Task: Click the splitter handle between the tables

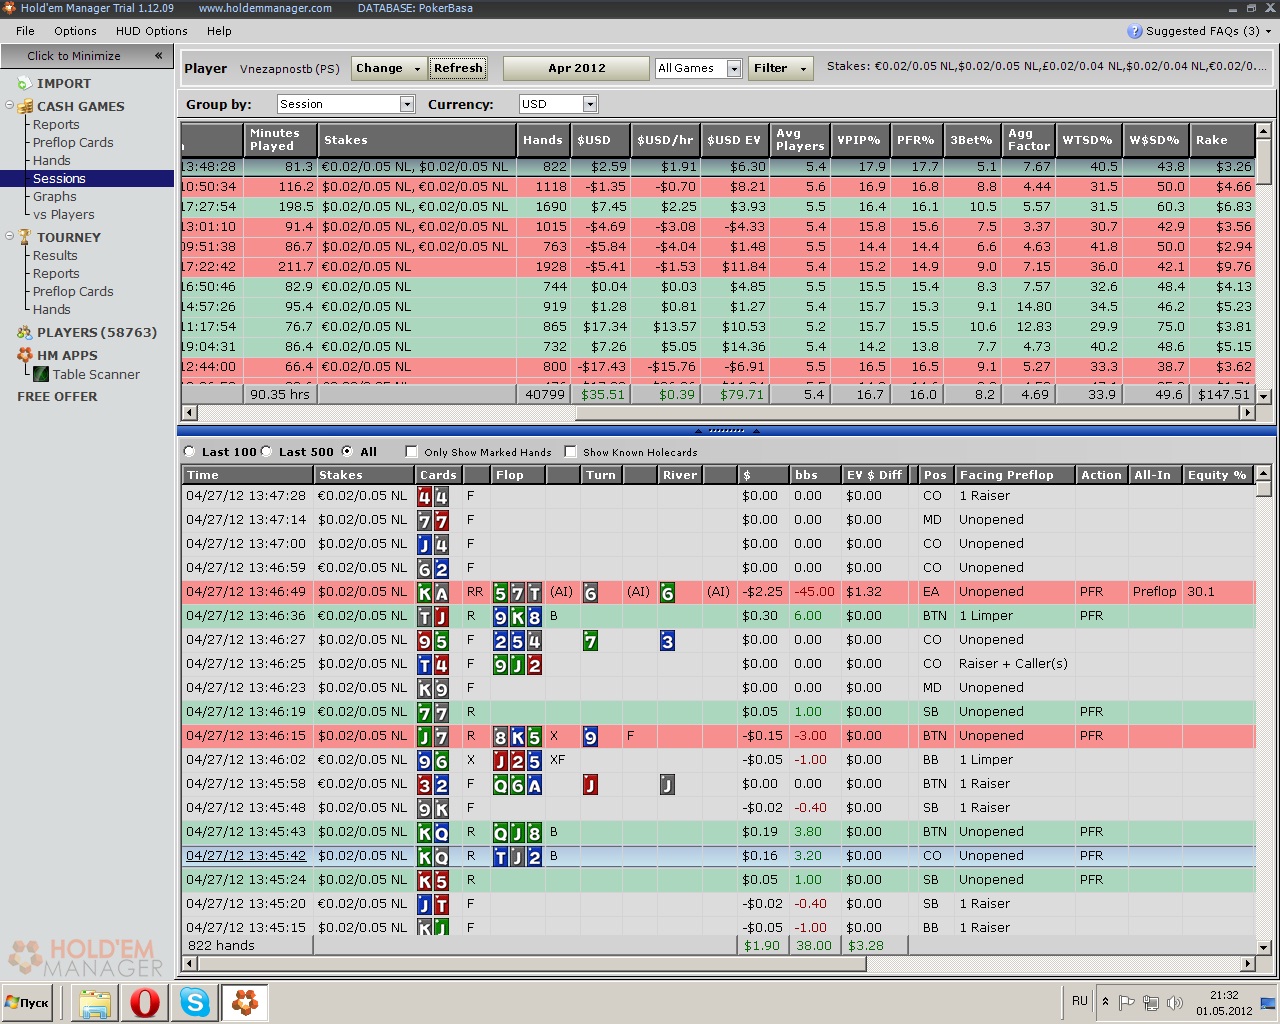Action: (726, 431)
